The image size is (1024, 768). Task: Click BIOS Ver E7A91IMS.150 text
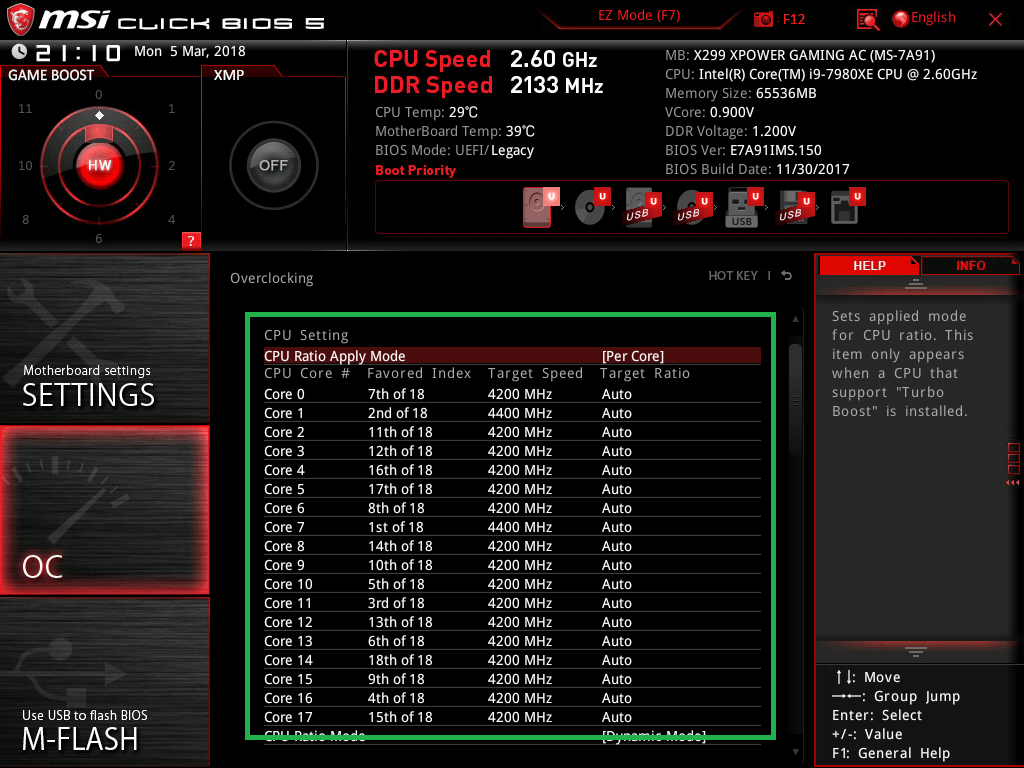click(x=743, y=150)
